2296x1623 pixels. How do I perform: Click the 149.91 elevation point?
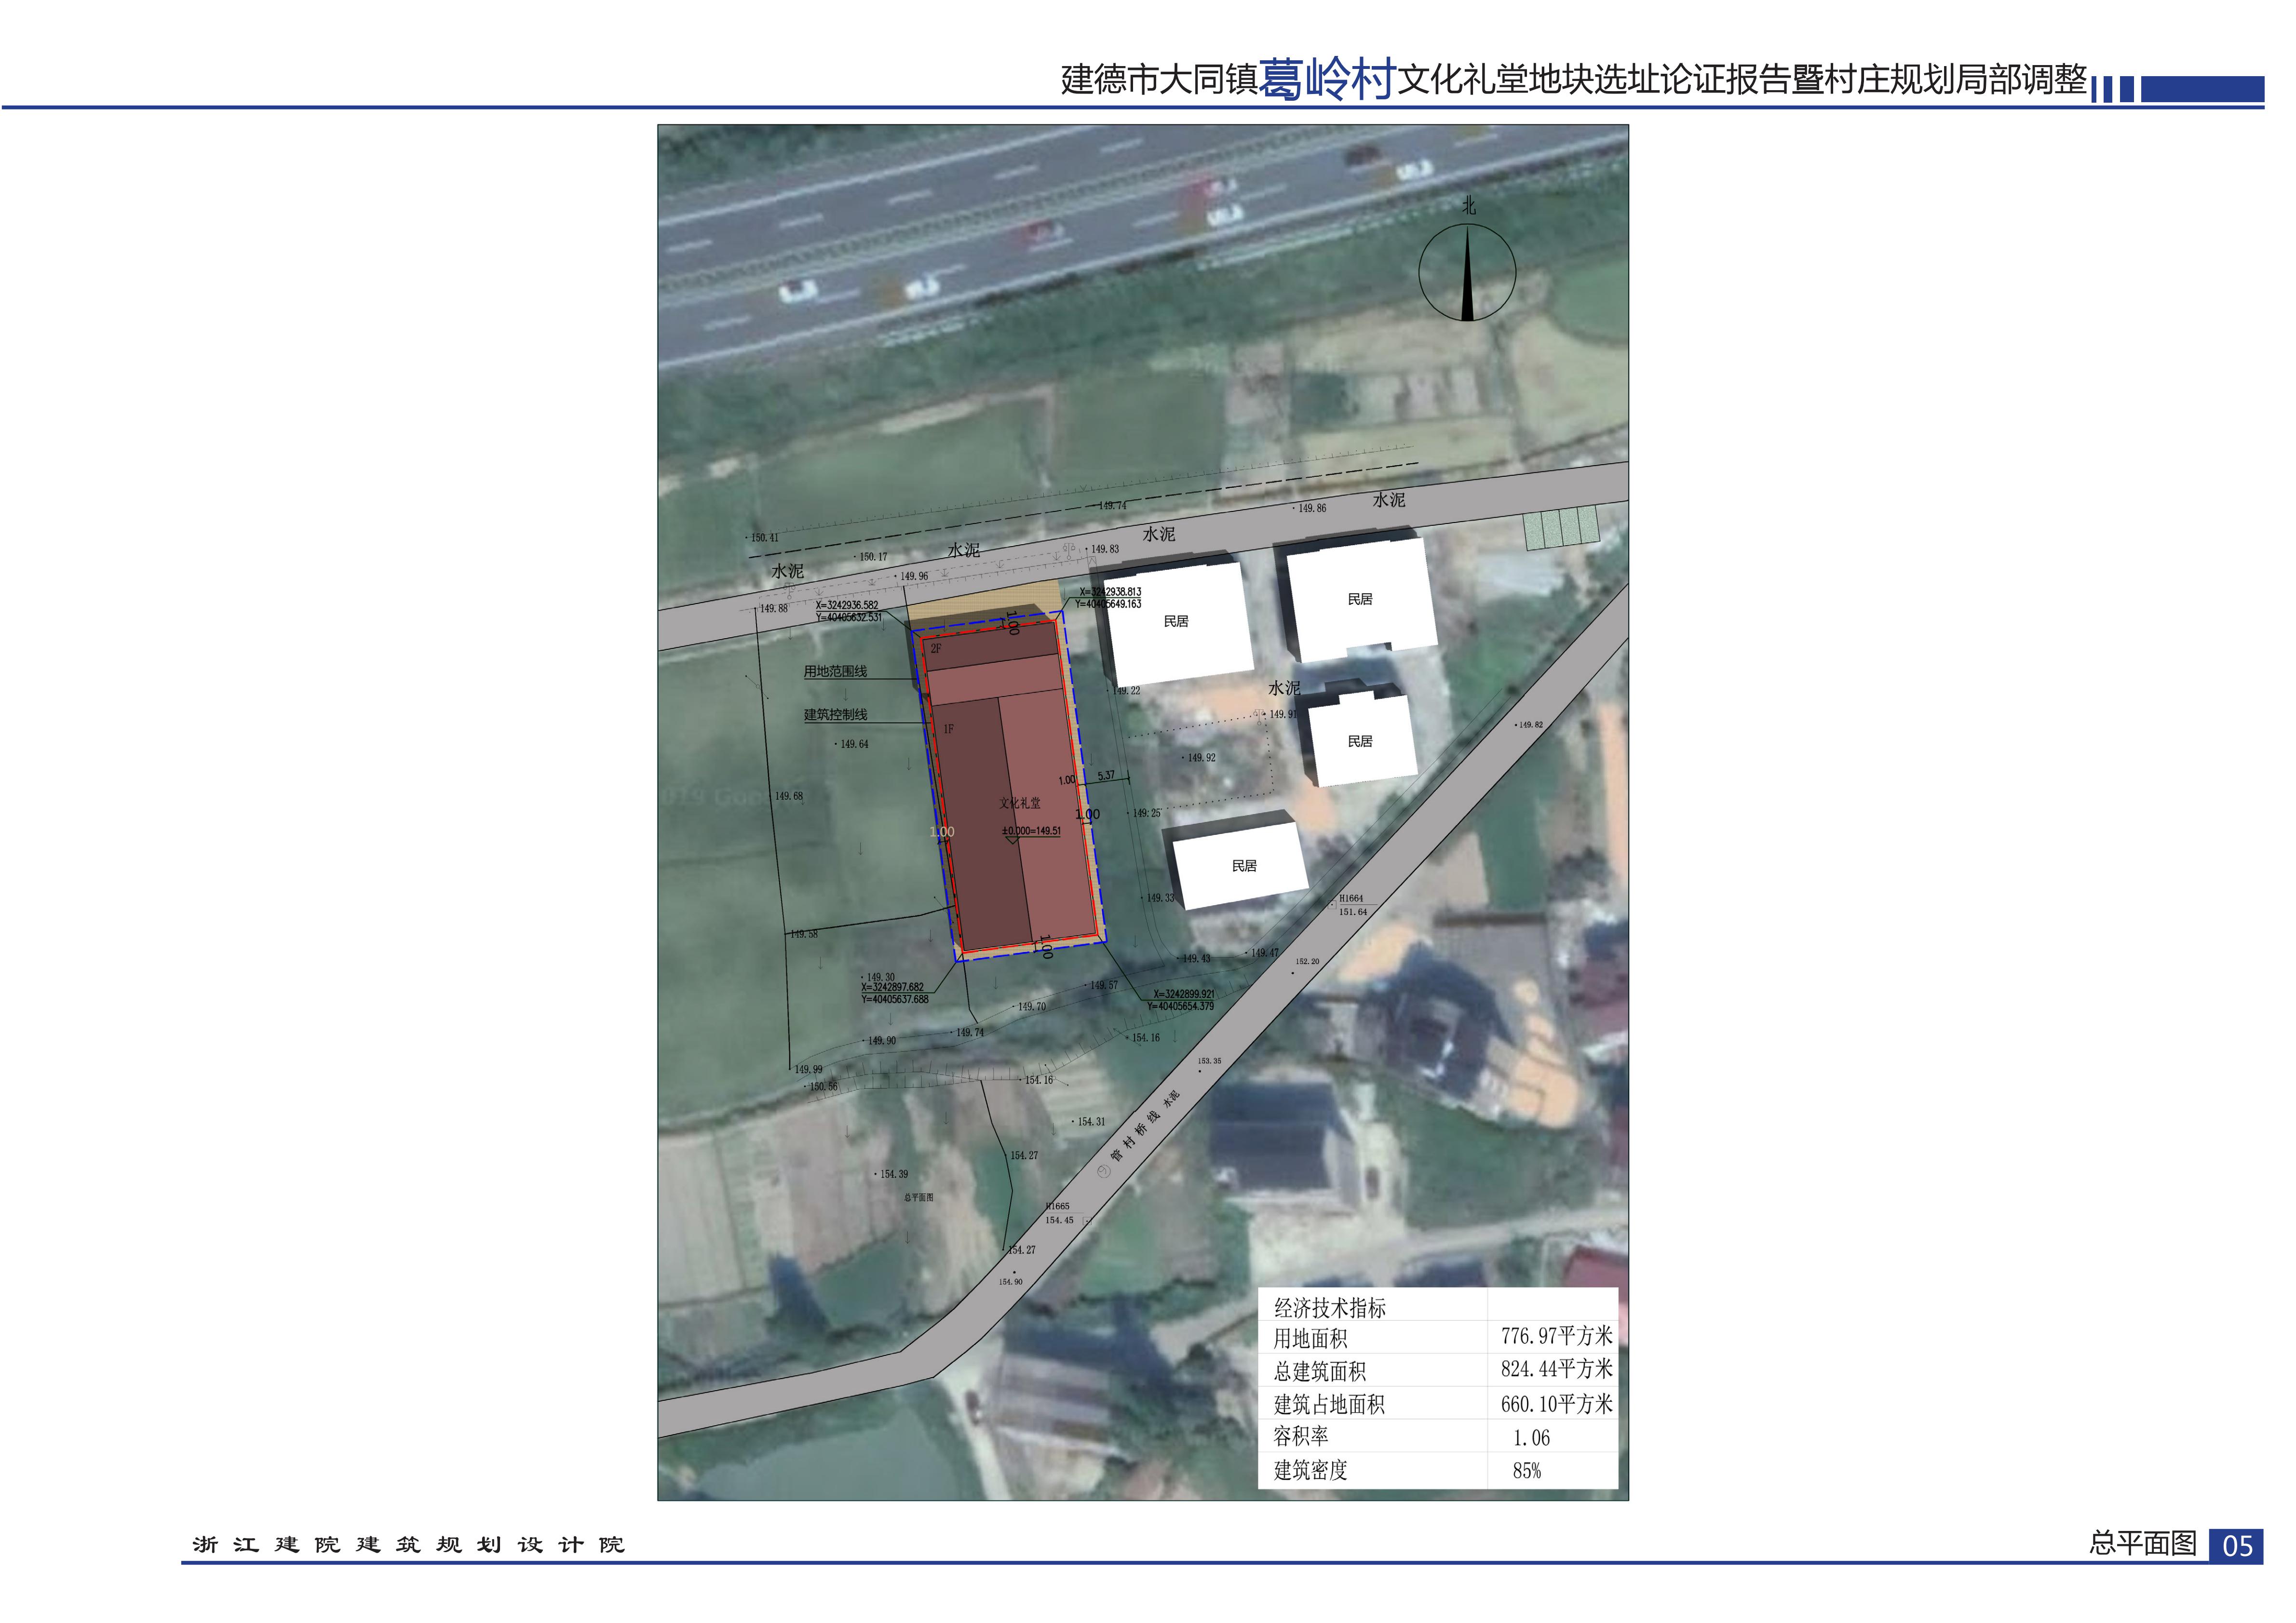tap(1282, 714)
